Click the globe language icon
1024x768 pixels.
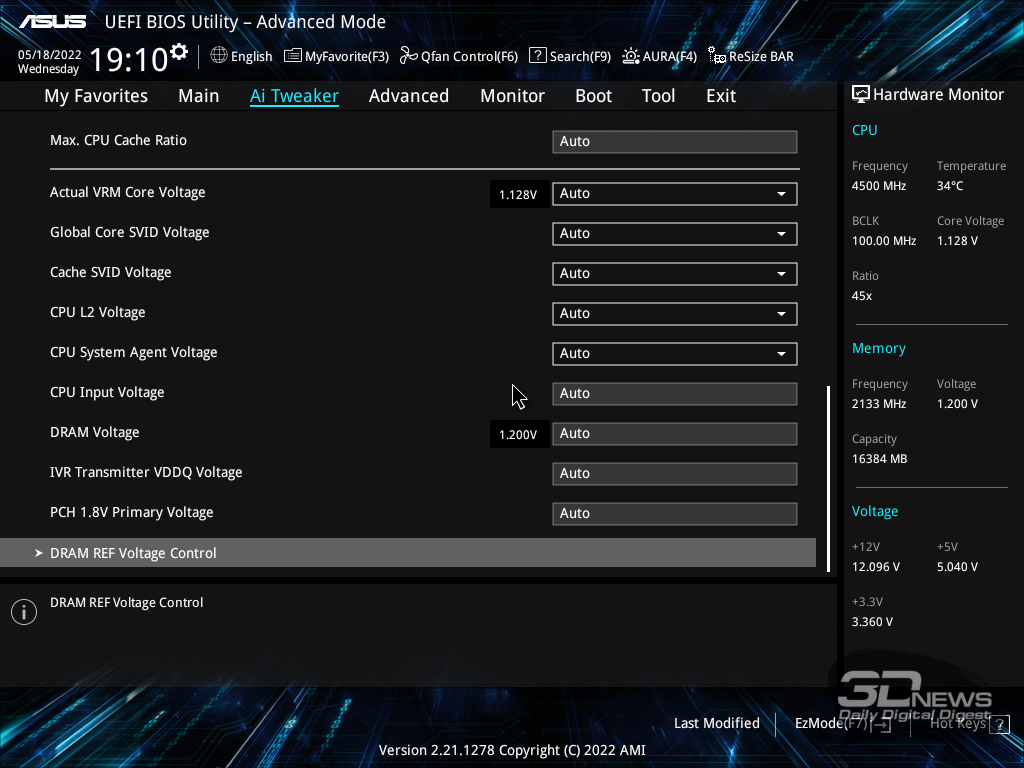219,56
